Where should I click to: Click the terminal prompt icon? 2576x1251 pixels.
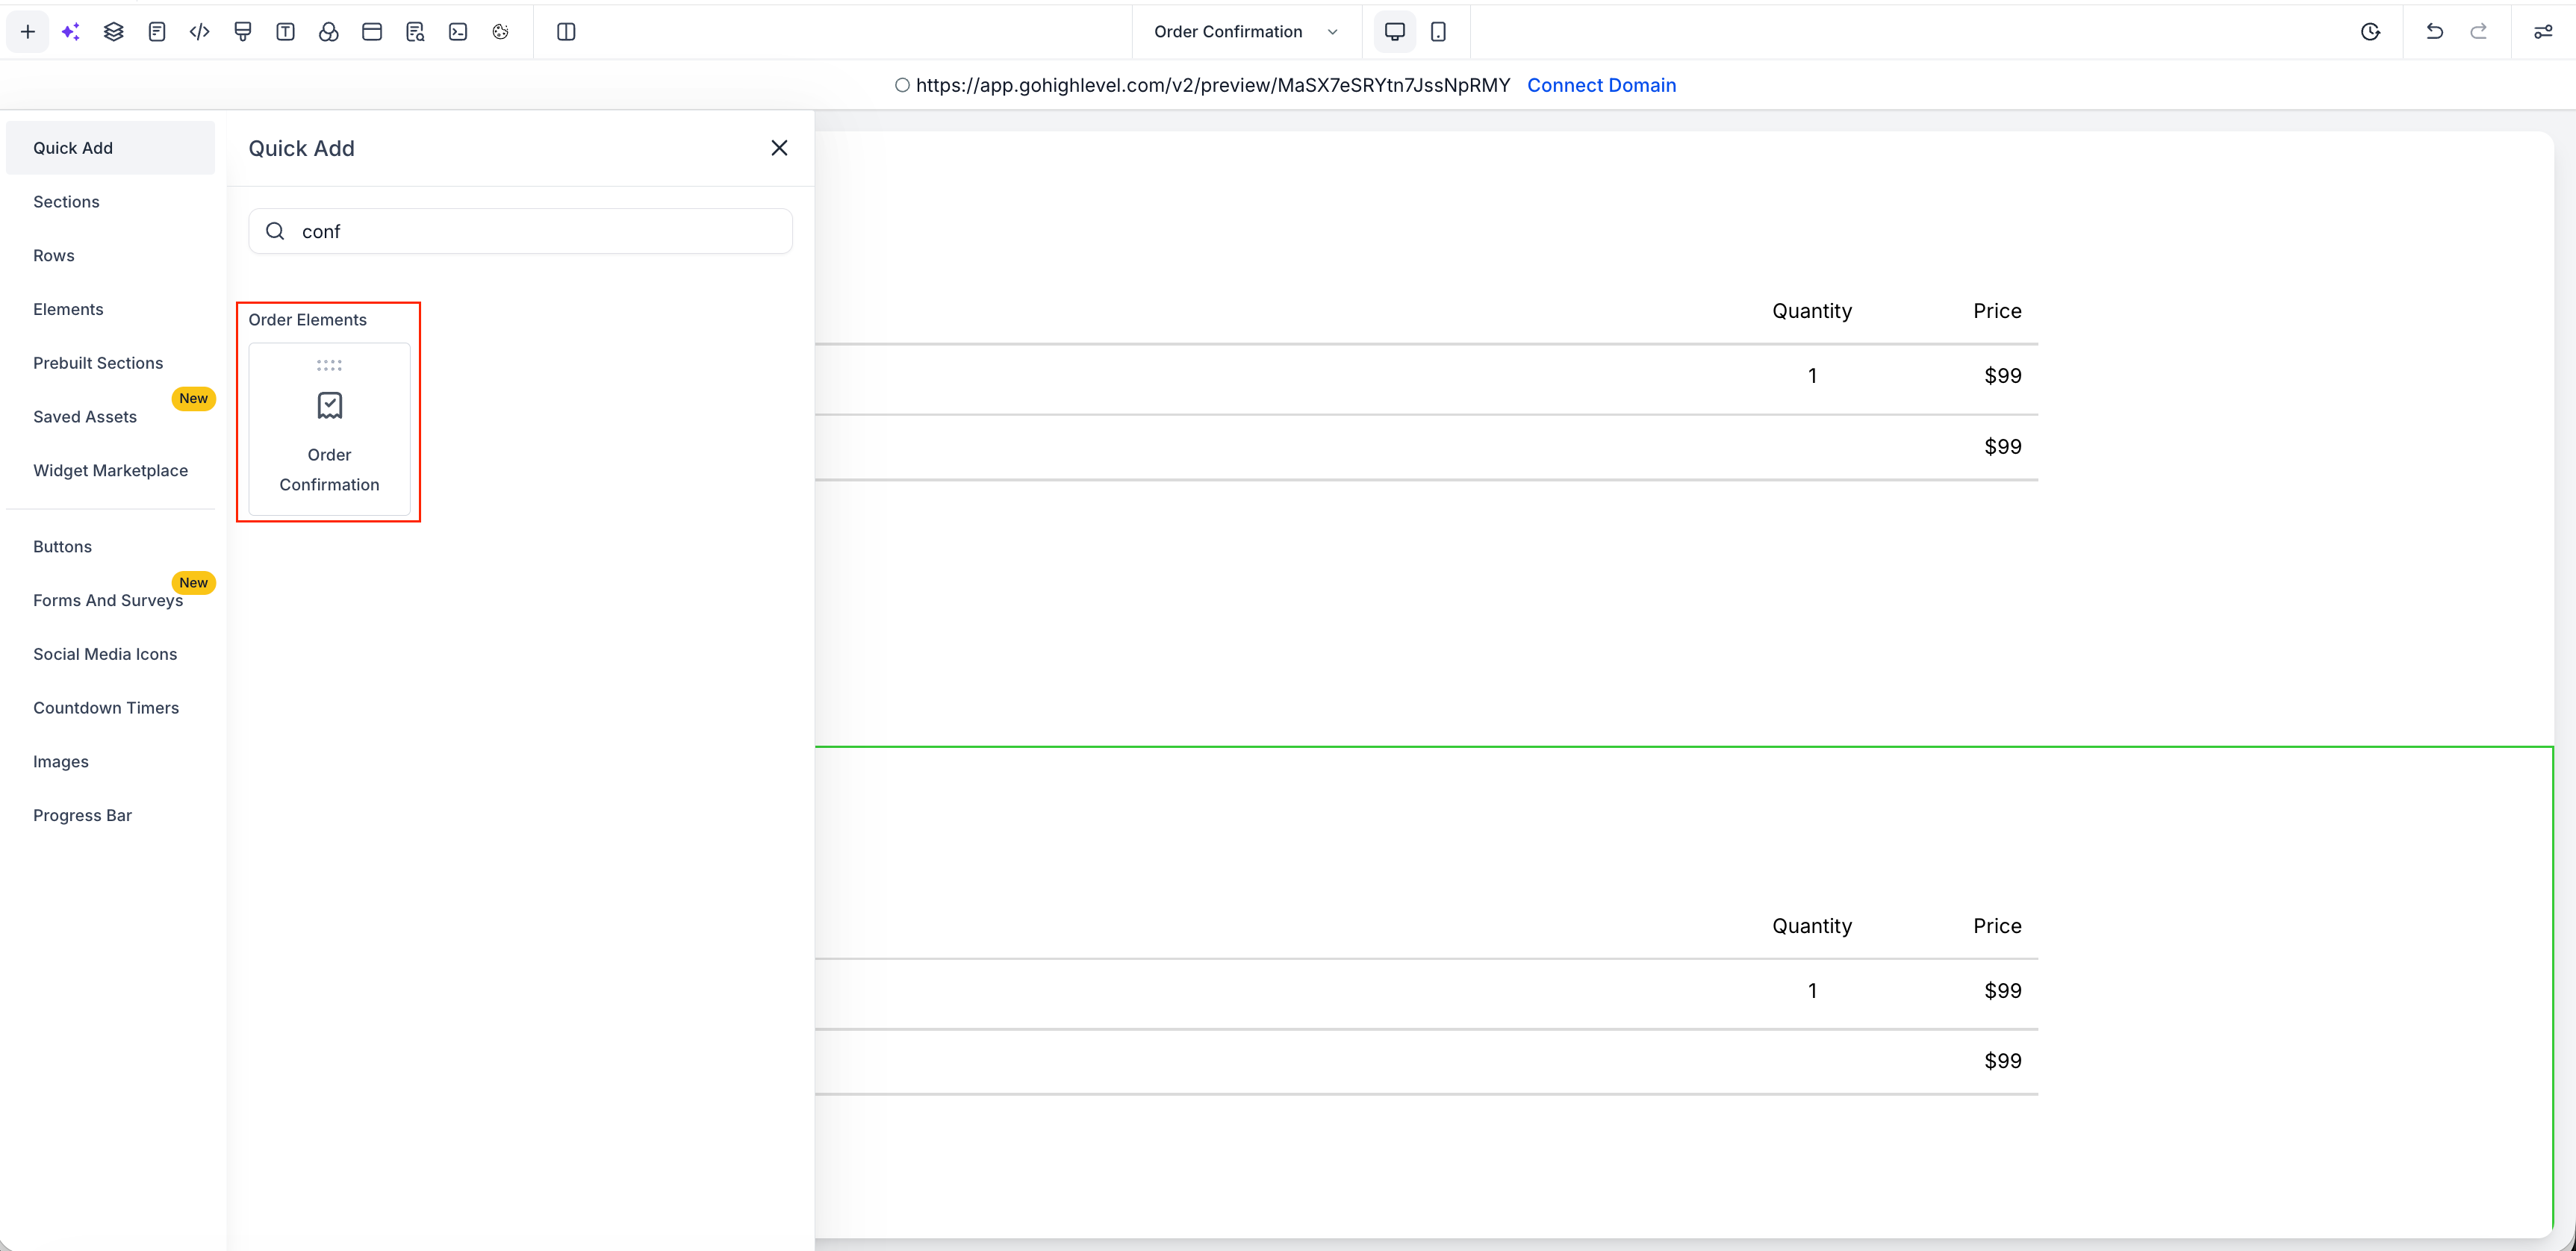coord(458,32)
